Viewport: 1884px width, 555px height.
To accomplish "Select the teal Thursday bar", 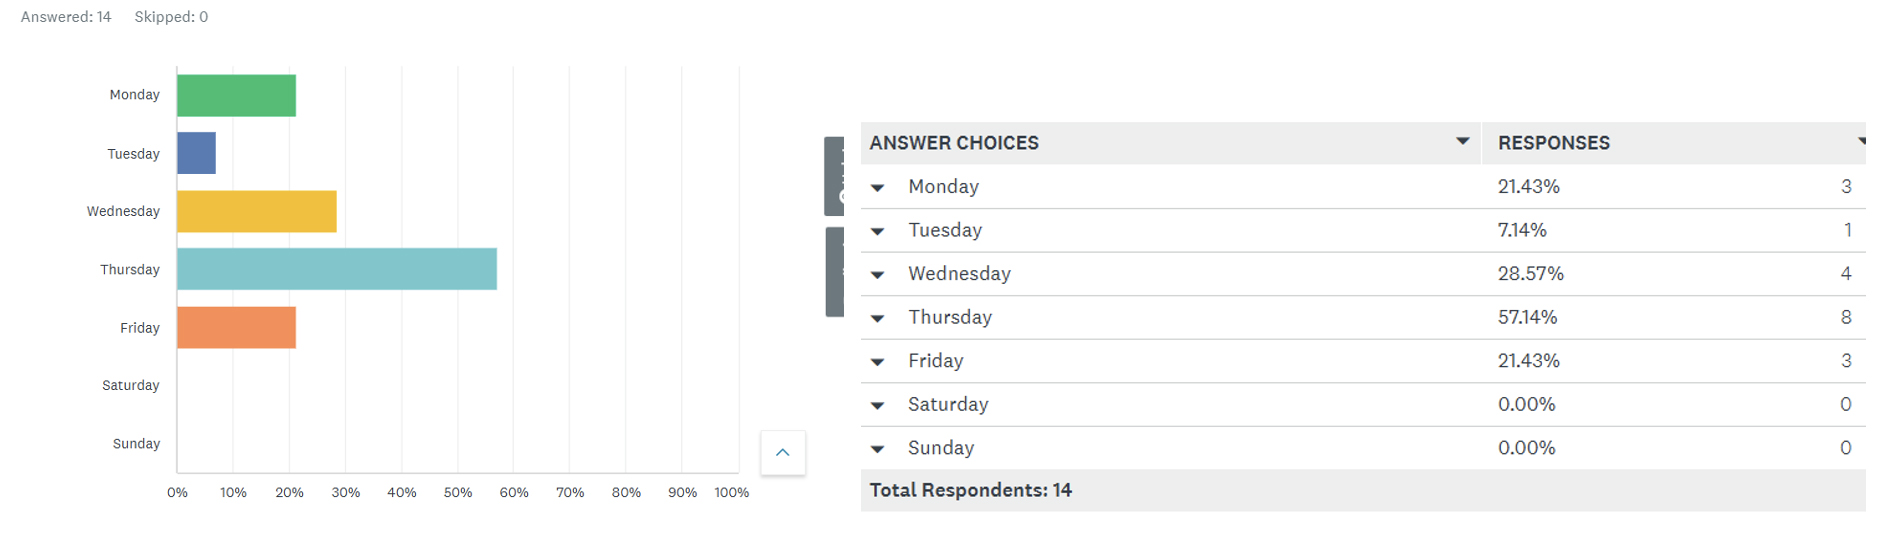I will click(337, 269).
